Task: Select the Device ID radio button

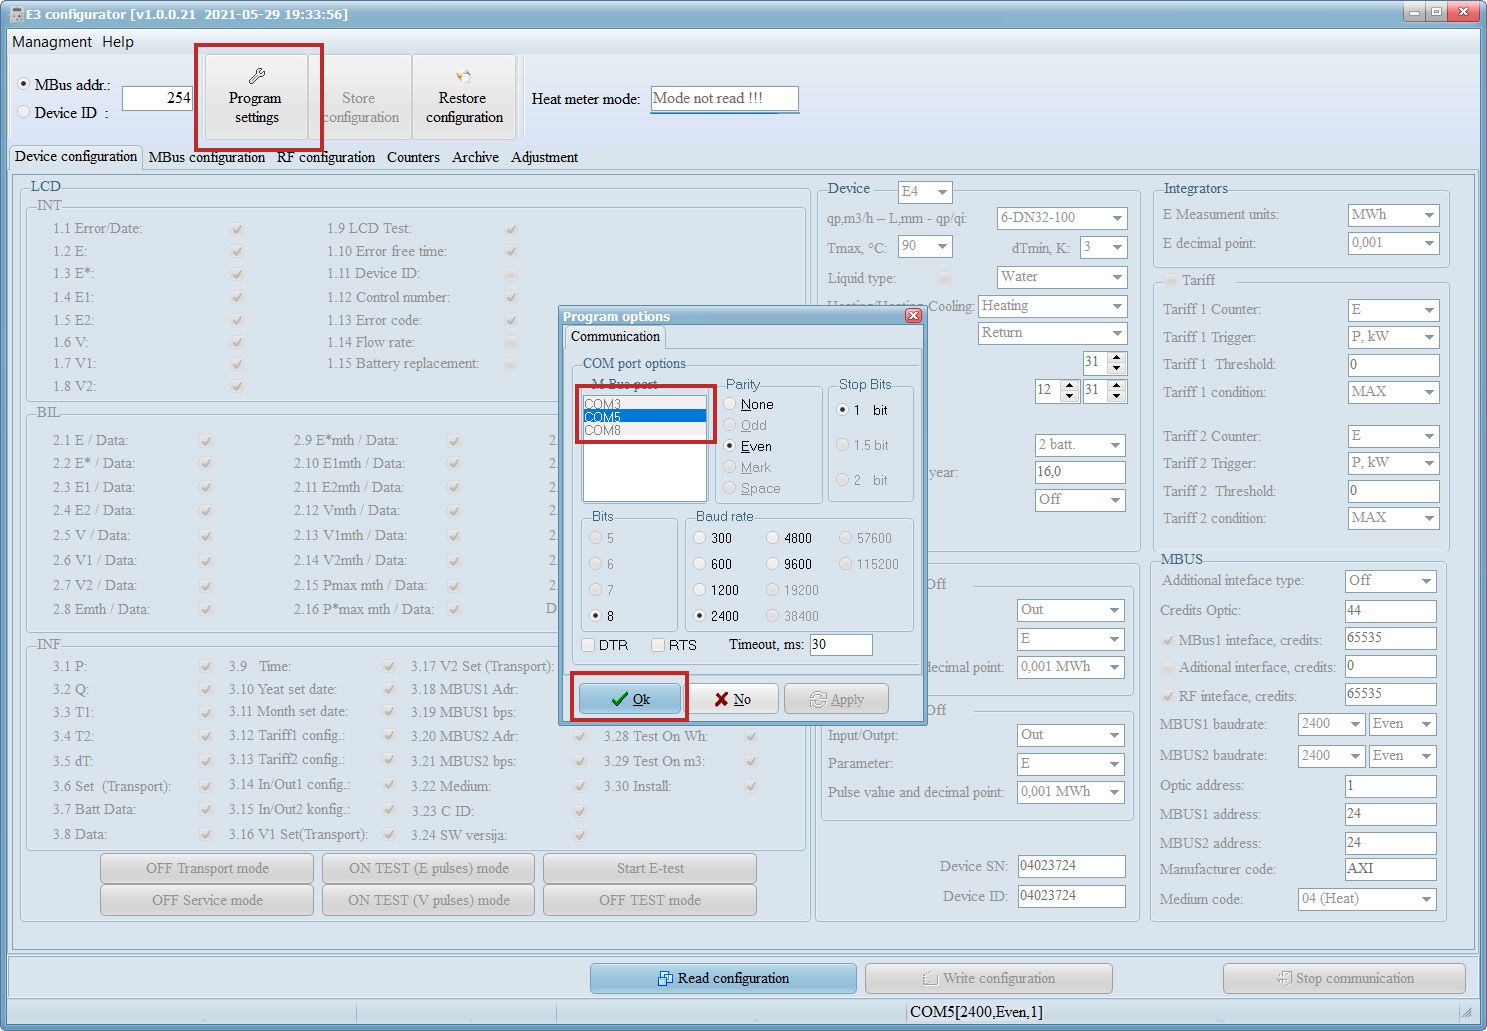Action: click(25, 113)
